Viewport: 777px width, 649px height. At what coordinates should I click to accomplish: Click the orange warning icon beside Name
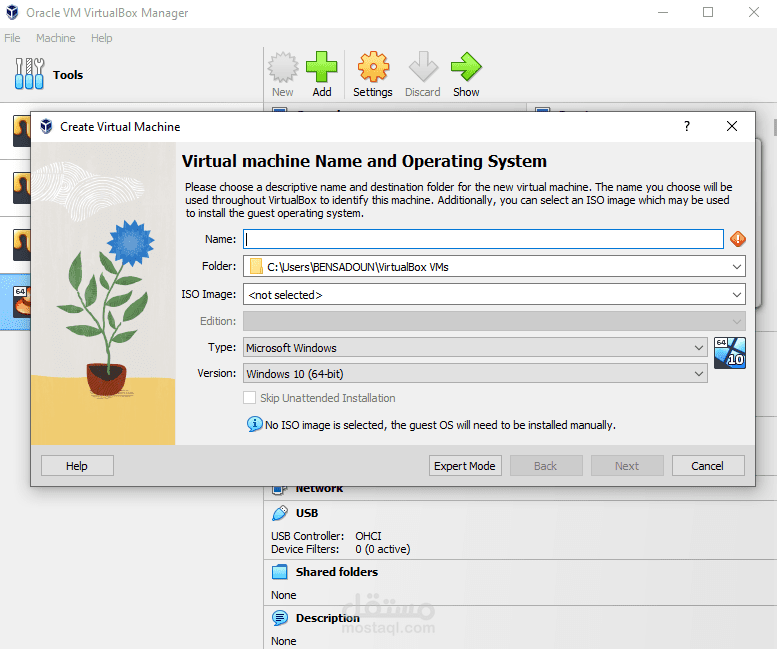[737, 239]
